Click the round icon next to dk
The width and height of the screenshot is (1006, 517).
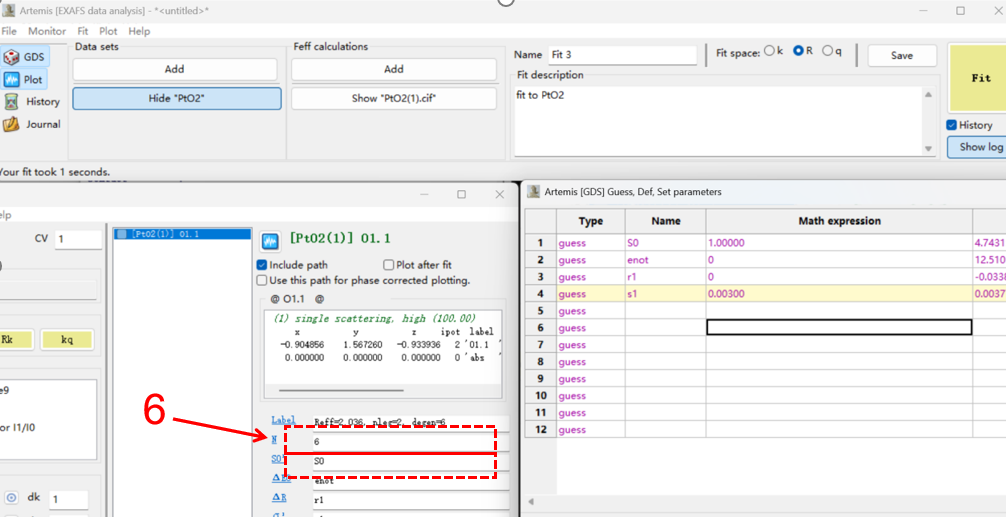pyautogui.click(x=12, y=498)
